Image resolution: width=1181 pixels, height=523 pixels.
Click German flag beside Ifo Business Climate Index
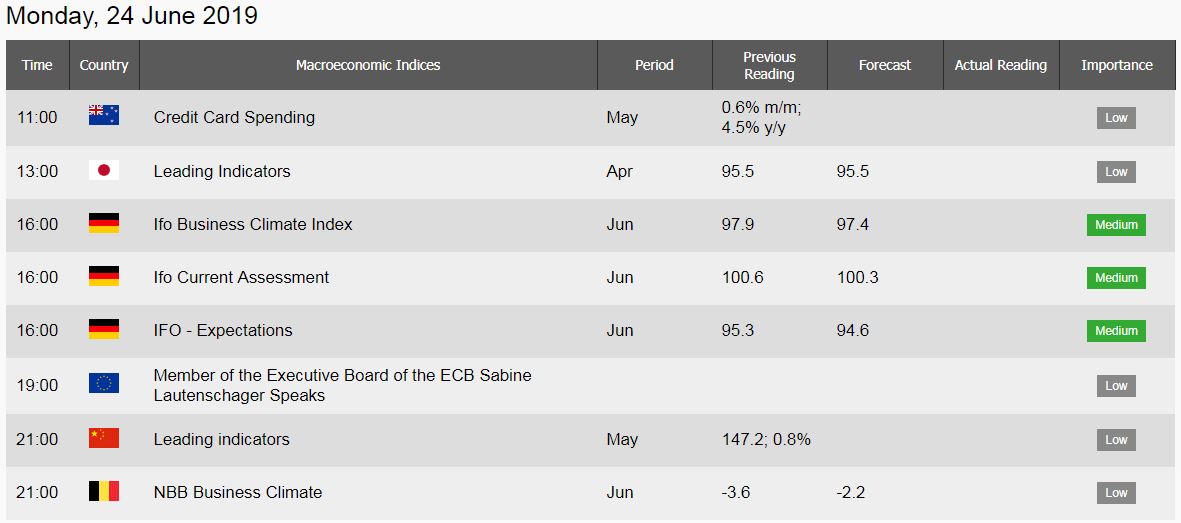[104, 224]
